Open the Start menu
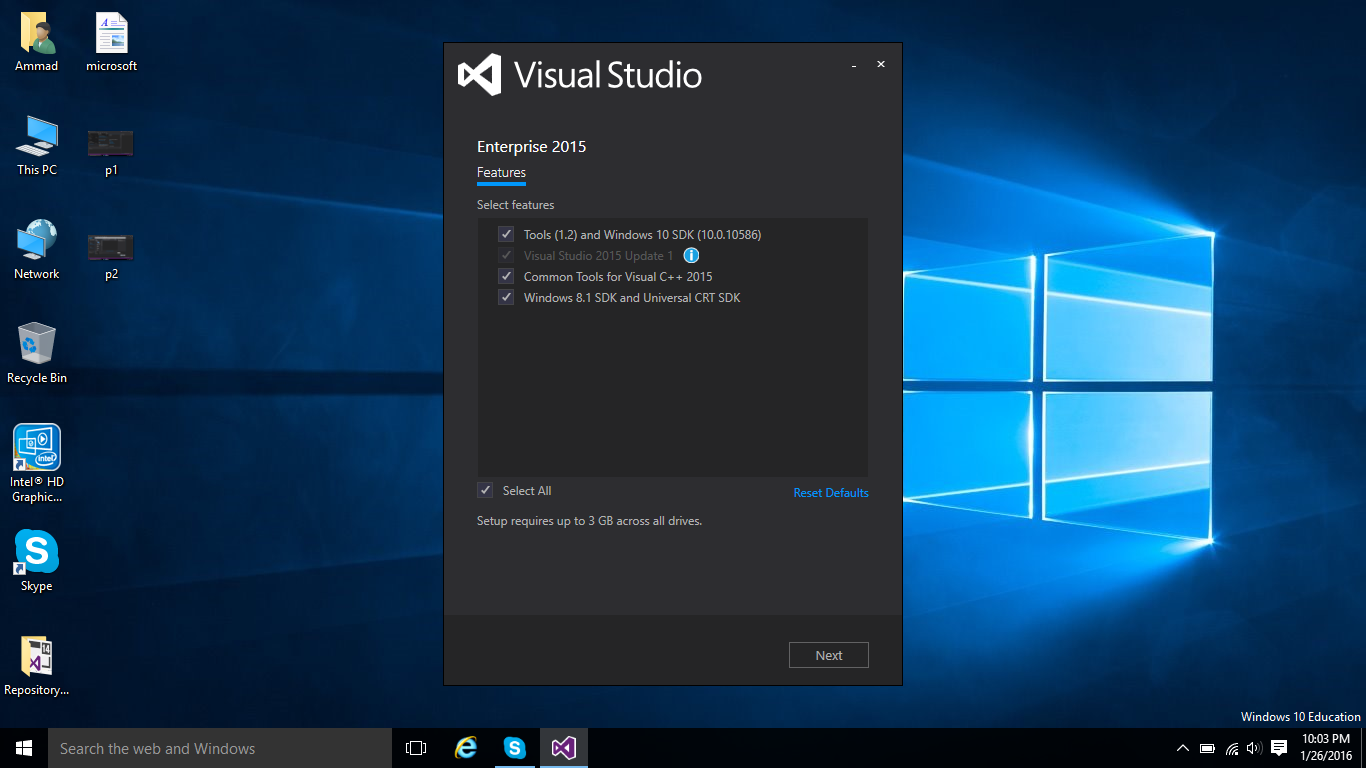 [22, 747]
